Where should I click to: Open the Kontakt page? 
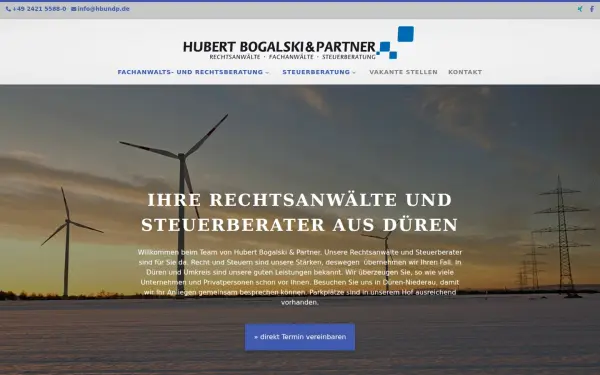[x=465, y=72]
